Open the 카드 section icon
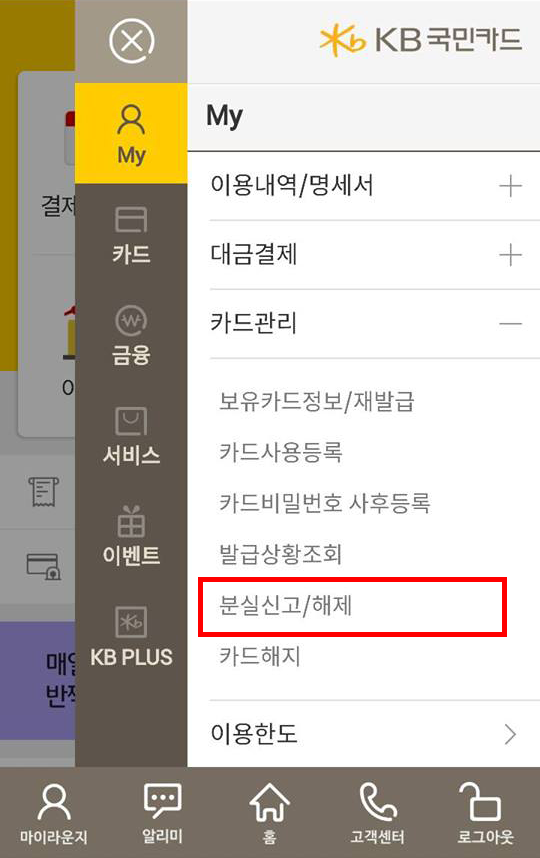This screenshot has height=858, width=540. coord(131,219)
